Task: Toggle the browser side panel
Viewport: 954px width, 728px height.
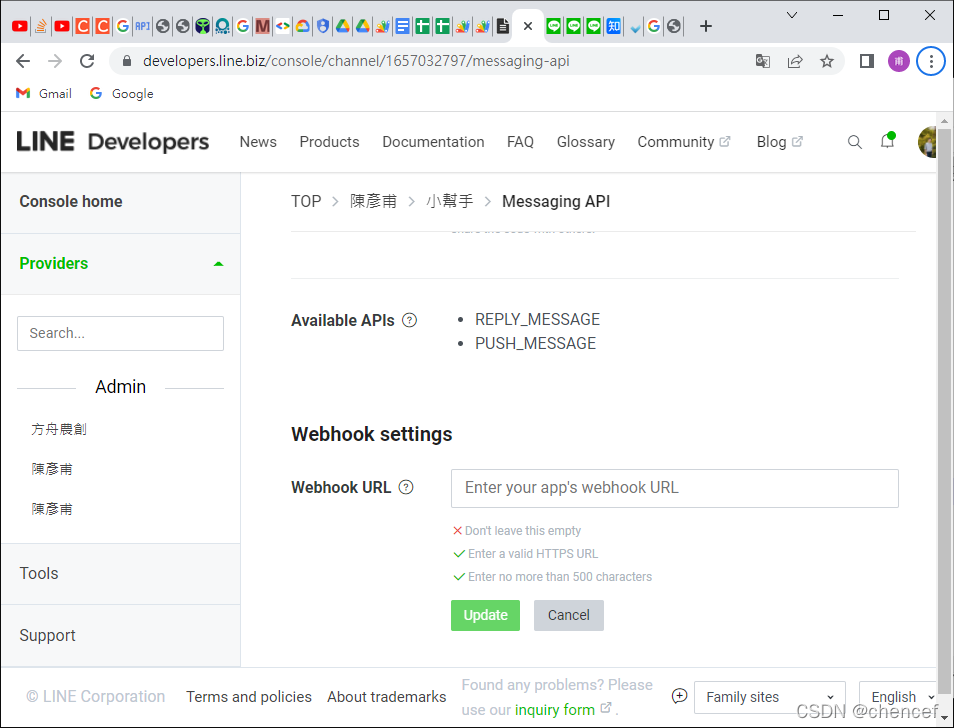Action: tap(866, 61)
